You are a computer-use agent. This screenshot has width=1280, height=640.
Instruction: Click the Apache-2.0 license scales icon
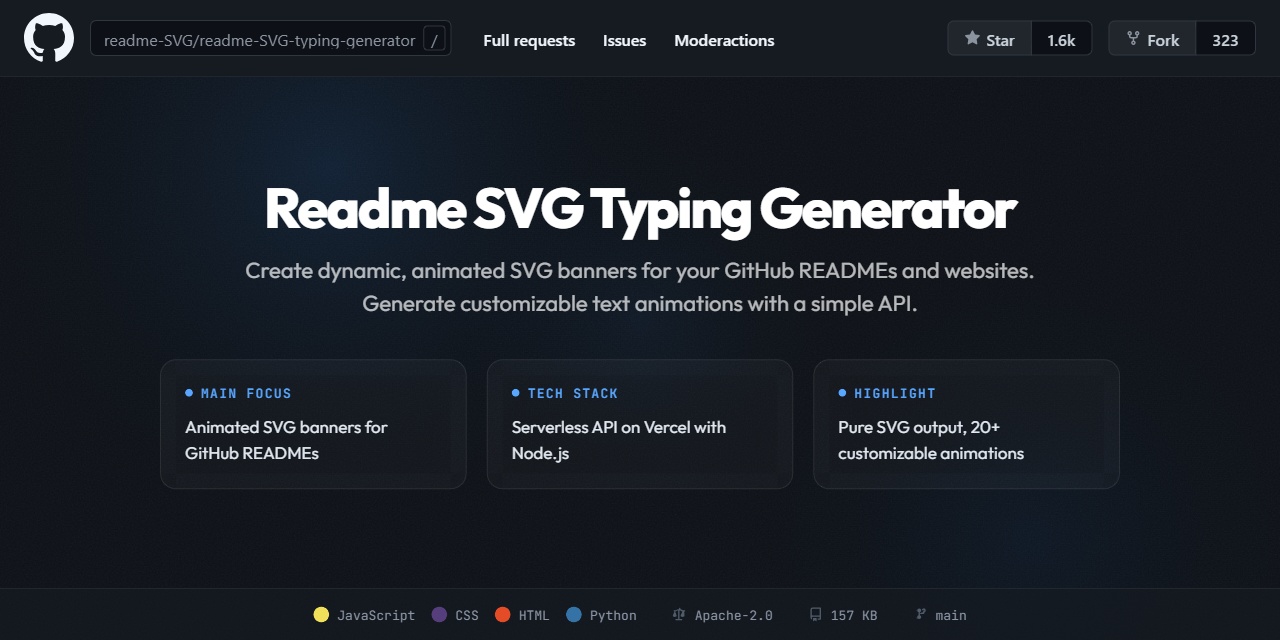click(x=678, y=614)
